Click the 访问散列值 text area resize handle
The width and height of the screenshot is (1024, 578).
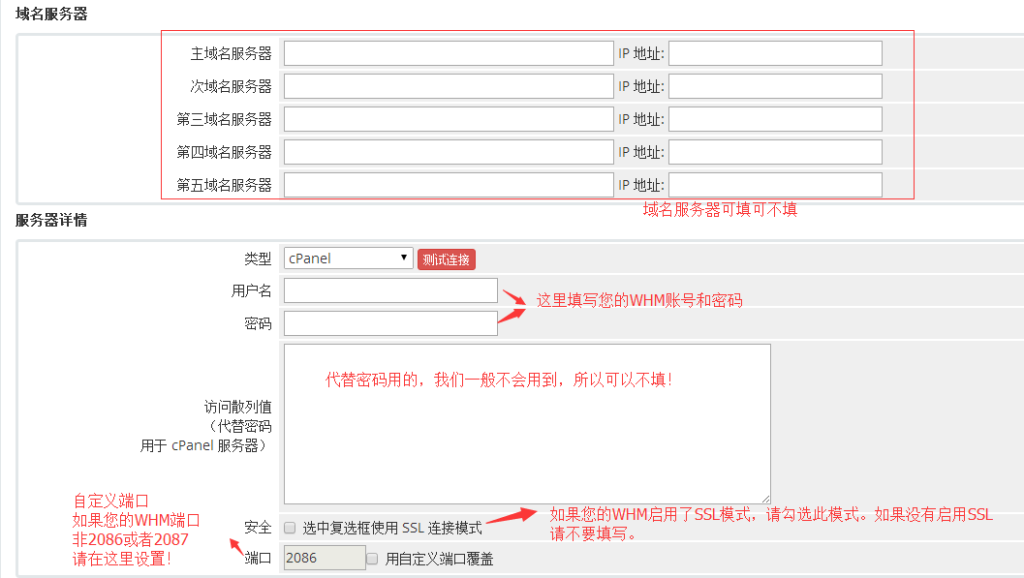pos(765,499)
